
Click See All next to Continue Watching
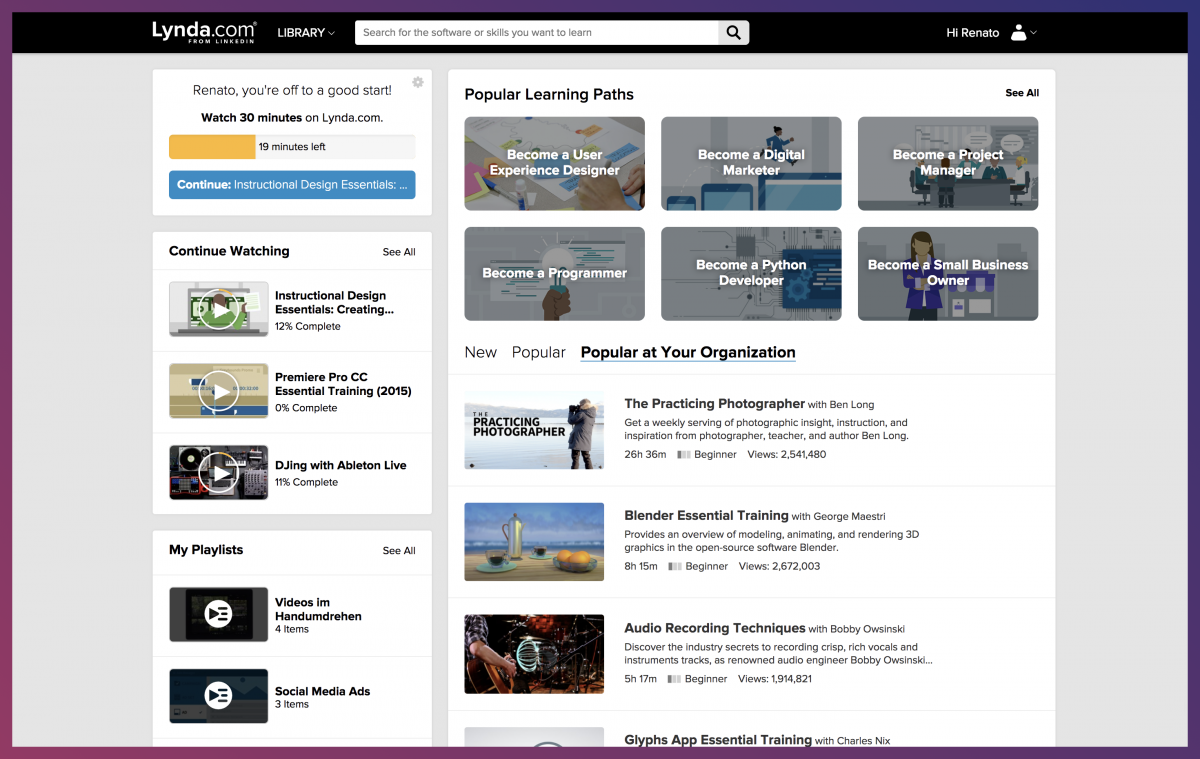(x=398, y=252)
